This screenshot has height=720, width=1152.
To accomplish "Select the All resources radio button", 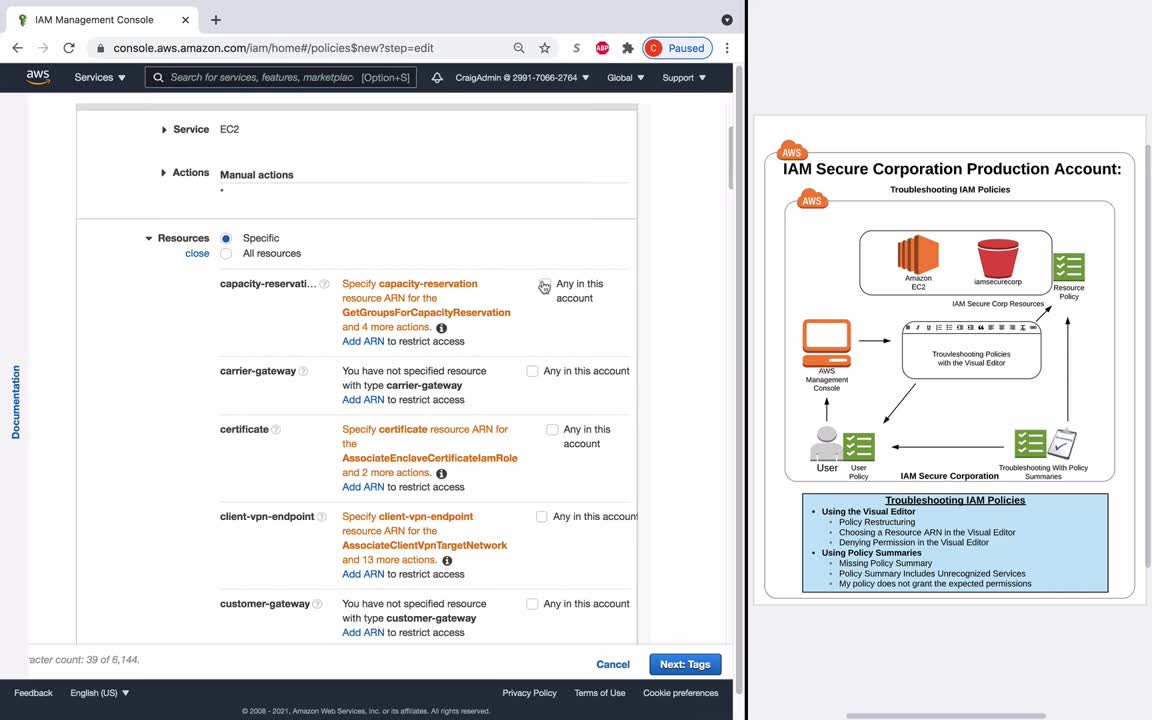I will click(x=226, y=253).
